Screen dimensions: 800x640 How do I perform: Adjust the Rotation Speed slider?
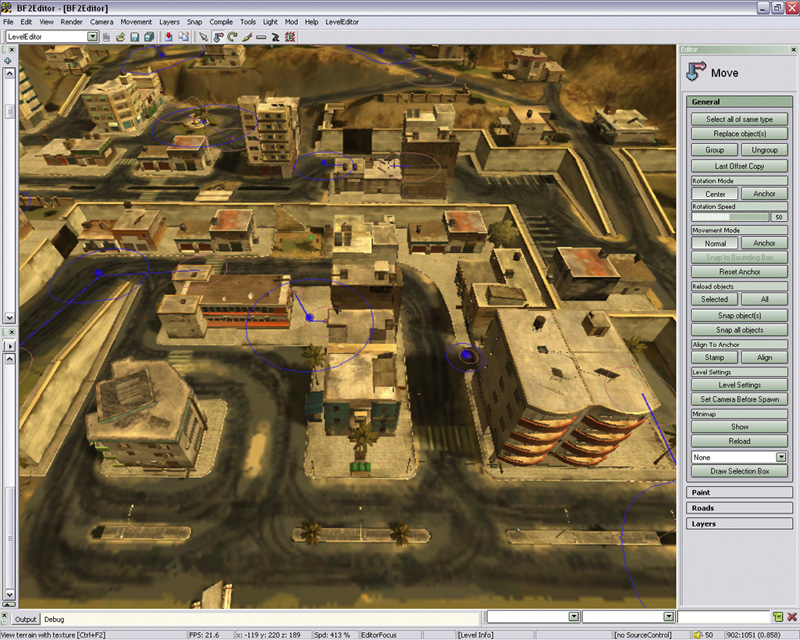pyautogui.click(x=730, y=217)
